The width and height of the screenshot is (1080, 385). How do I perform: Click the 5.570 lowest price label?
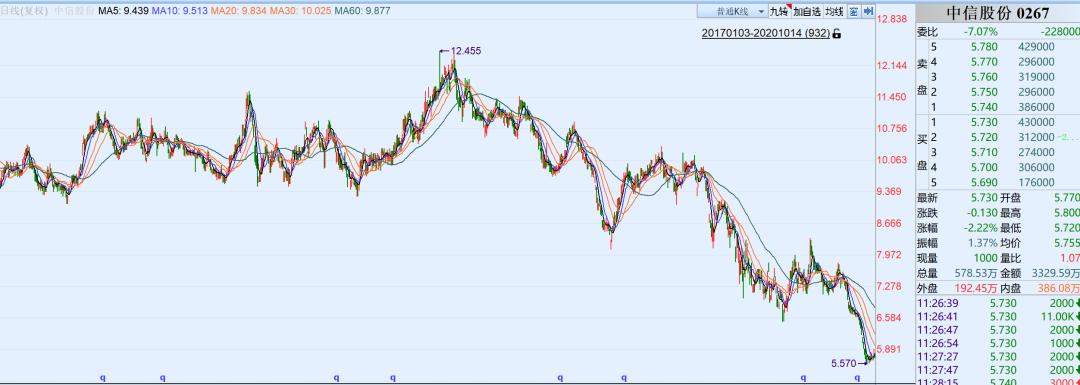(x=844, y=363)
